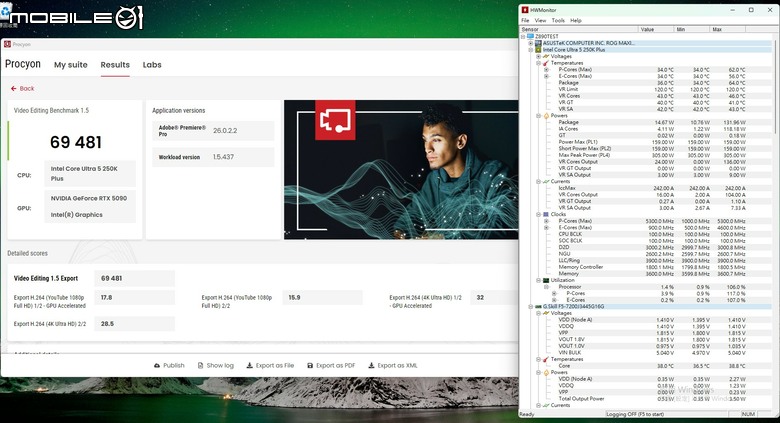Expand the P-Cores (Max) clocks entry
Viewport: 780px width, 423px height.
point(546,221)
